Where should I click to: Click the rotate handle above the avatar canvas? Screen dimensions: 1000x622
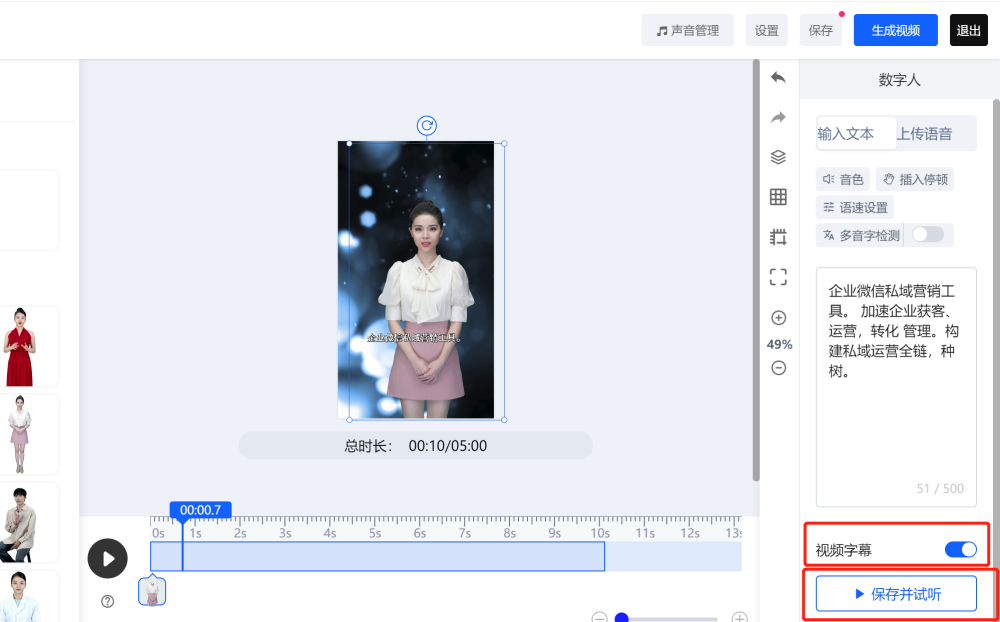[427, 126]
